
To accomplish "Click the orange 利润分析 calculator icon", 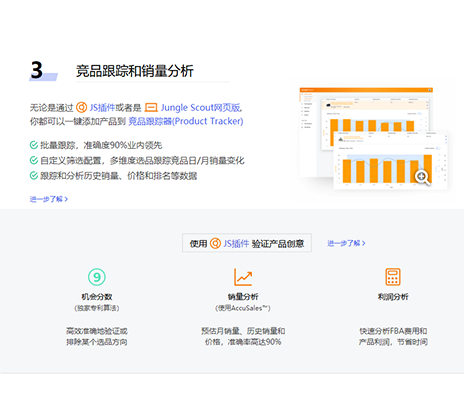I will coord(393,277).
